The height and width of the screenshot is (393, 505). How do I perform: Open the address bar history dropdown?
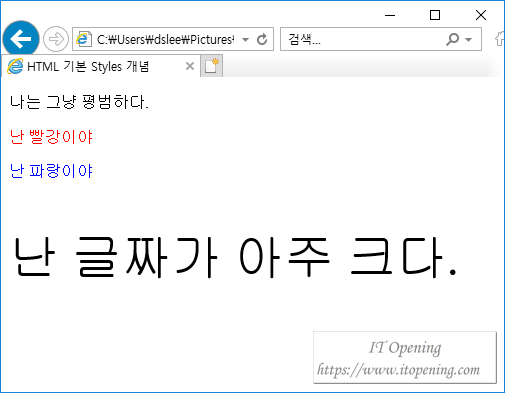pyautogui.click(x=245, y=40)
